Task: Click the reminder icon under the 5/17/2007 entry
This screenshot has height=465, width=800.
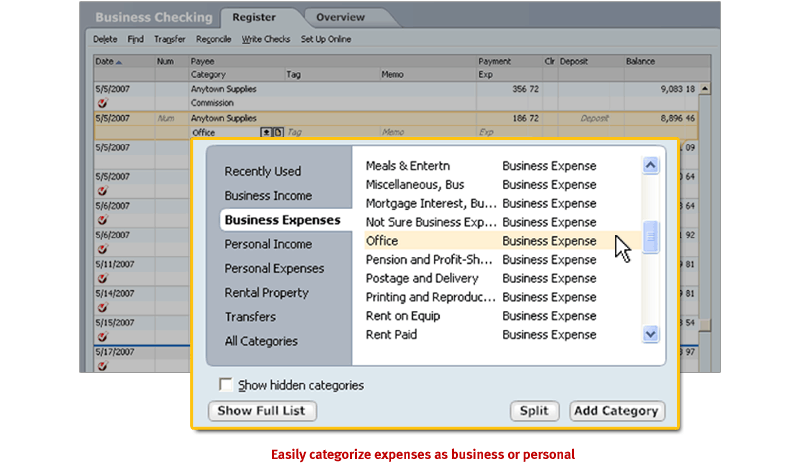Action: point(102,366)
